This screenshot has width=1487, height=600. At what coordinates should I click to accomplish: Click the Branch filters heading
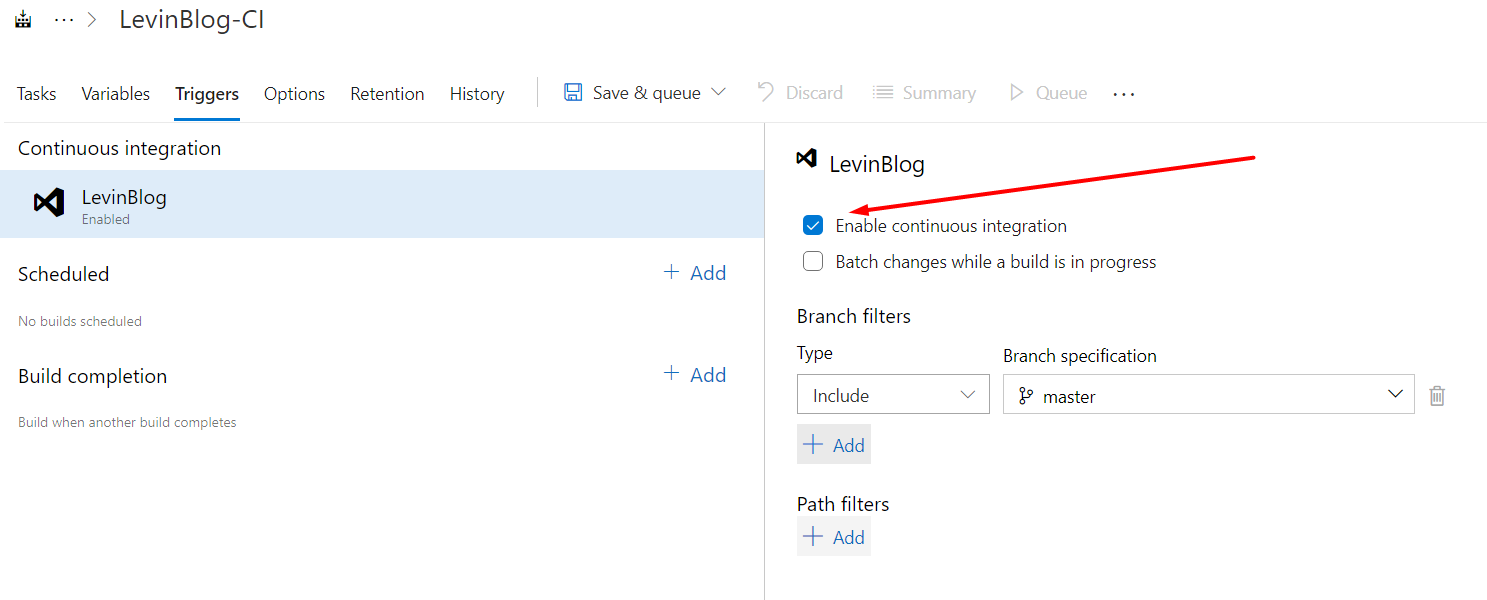(854, 316)
